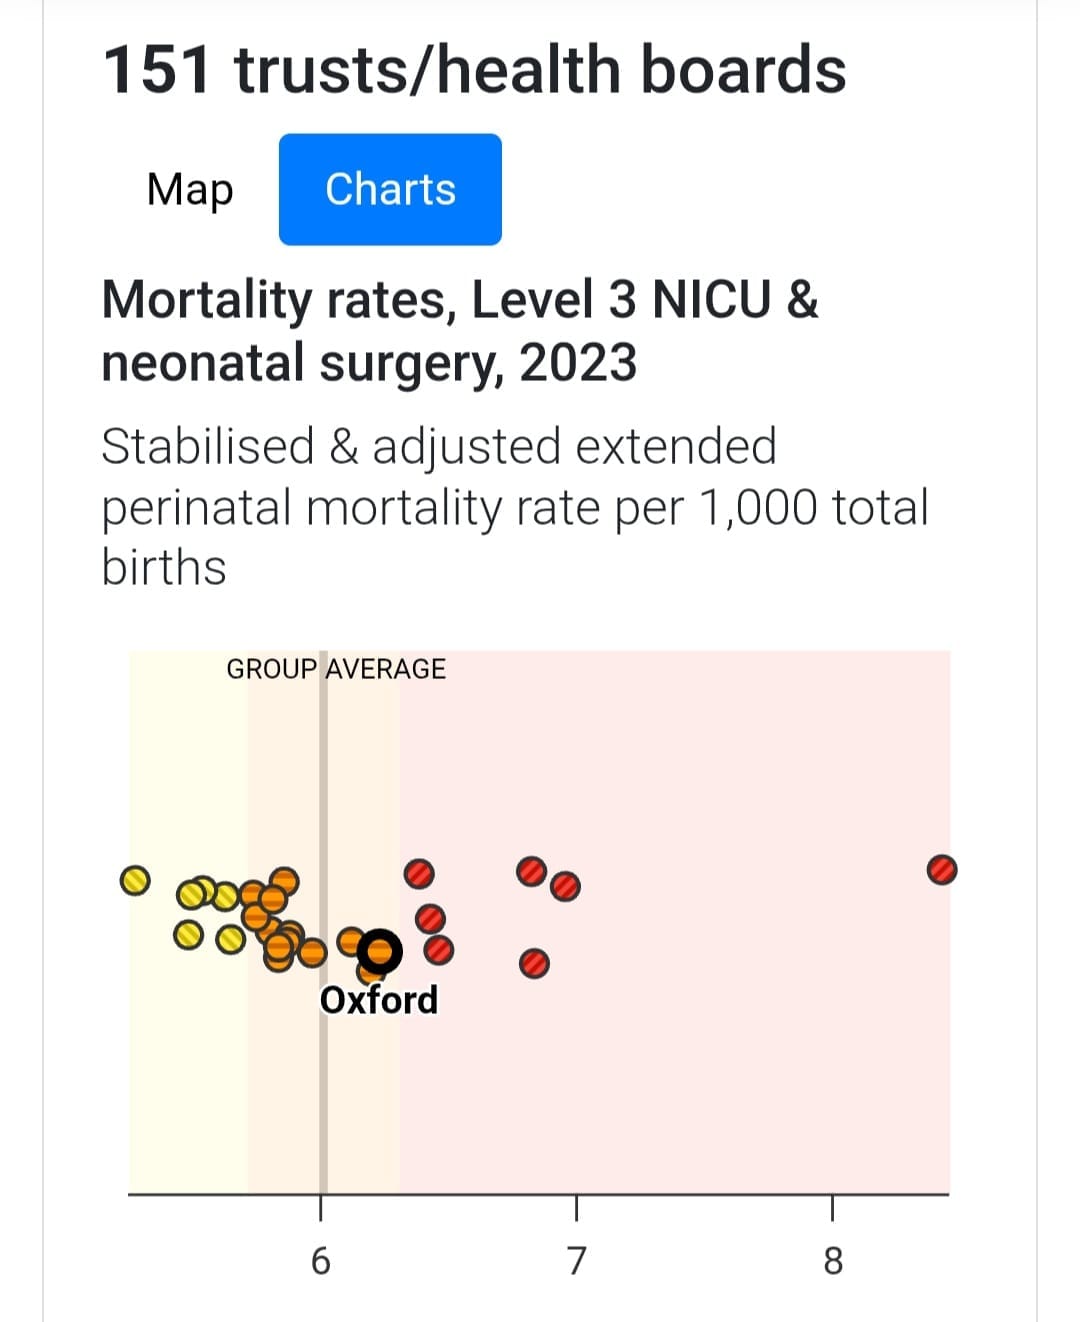Click the axis value 8
The width and height of the screenshot is (1080, 1322).
pos(833,1261)
